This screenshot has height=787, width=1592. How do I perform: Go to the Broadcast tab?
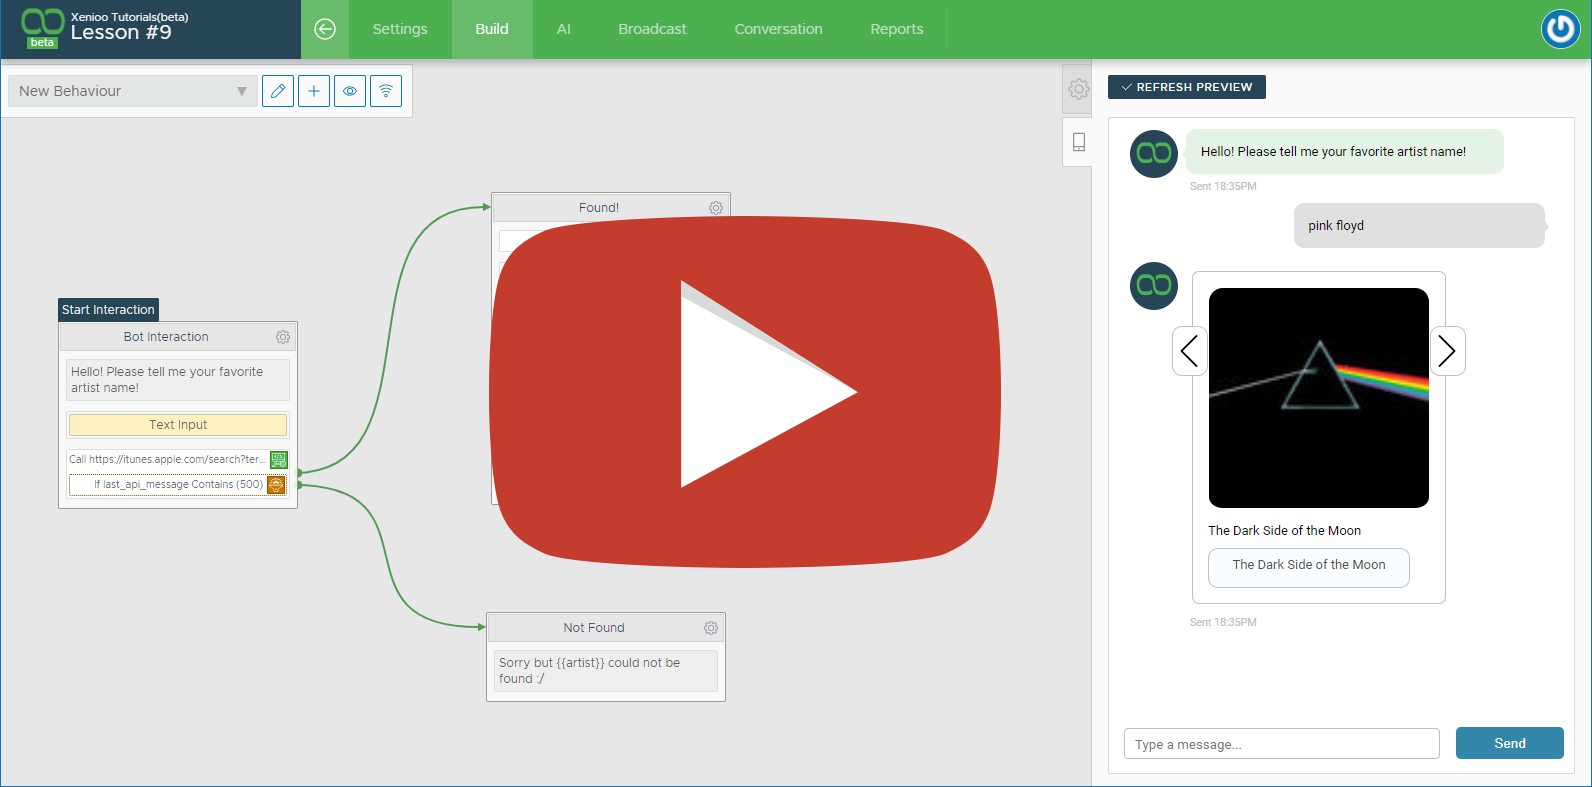click(x=652, y=29)
